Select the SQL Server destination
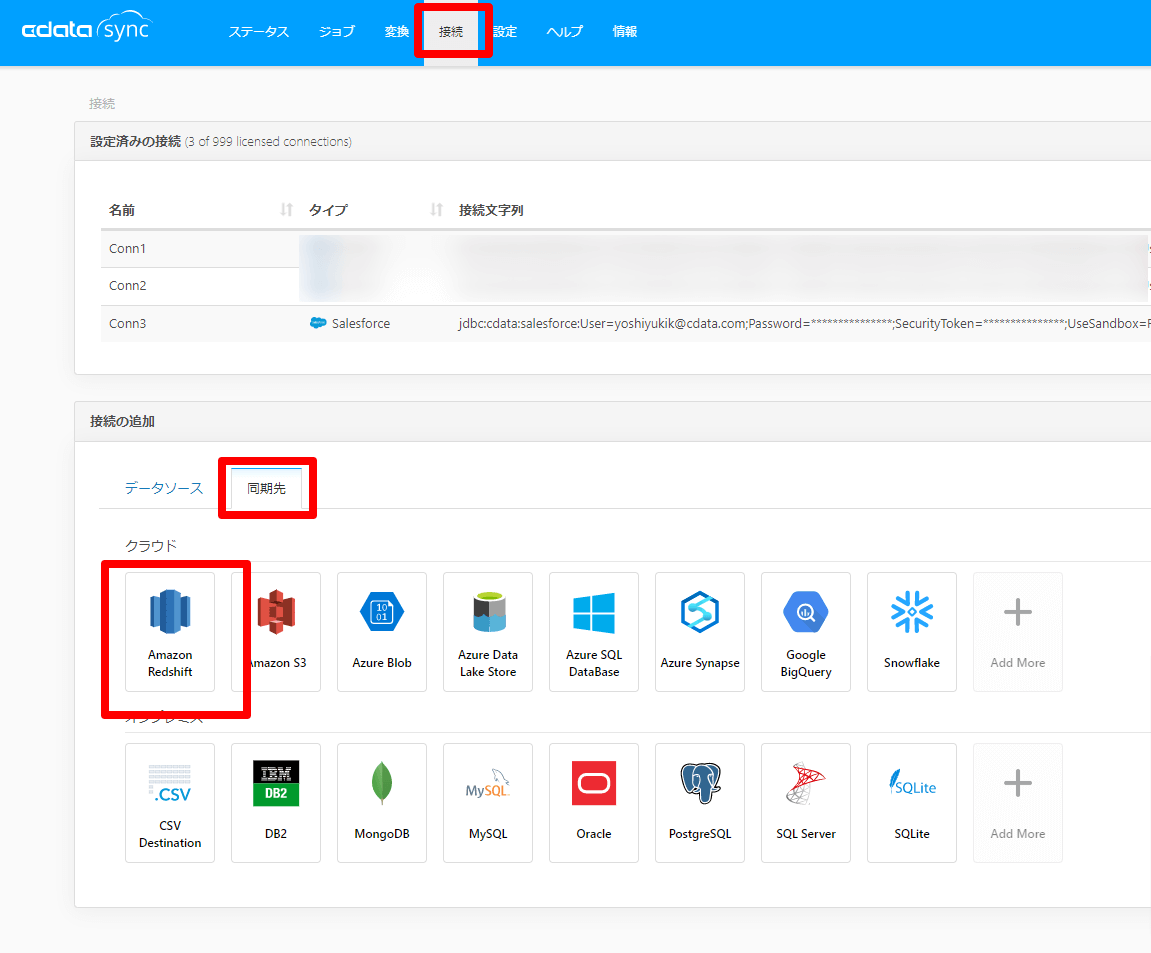 806,802
